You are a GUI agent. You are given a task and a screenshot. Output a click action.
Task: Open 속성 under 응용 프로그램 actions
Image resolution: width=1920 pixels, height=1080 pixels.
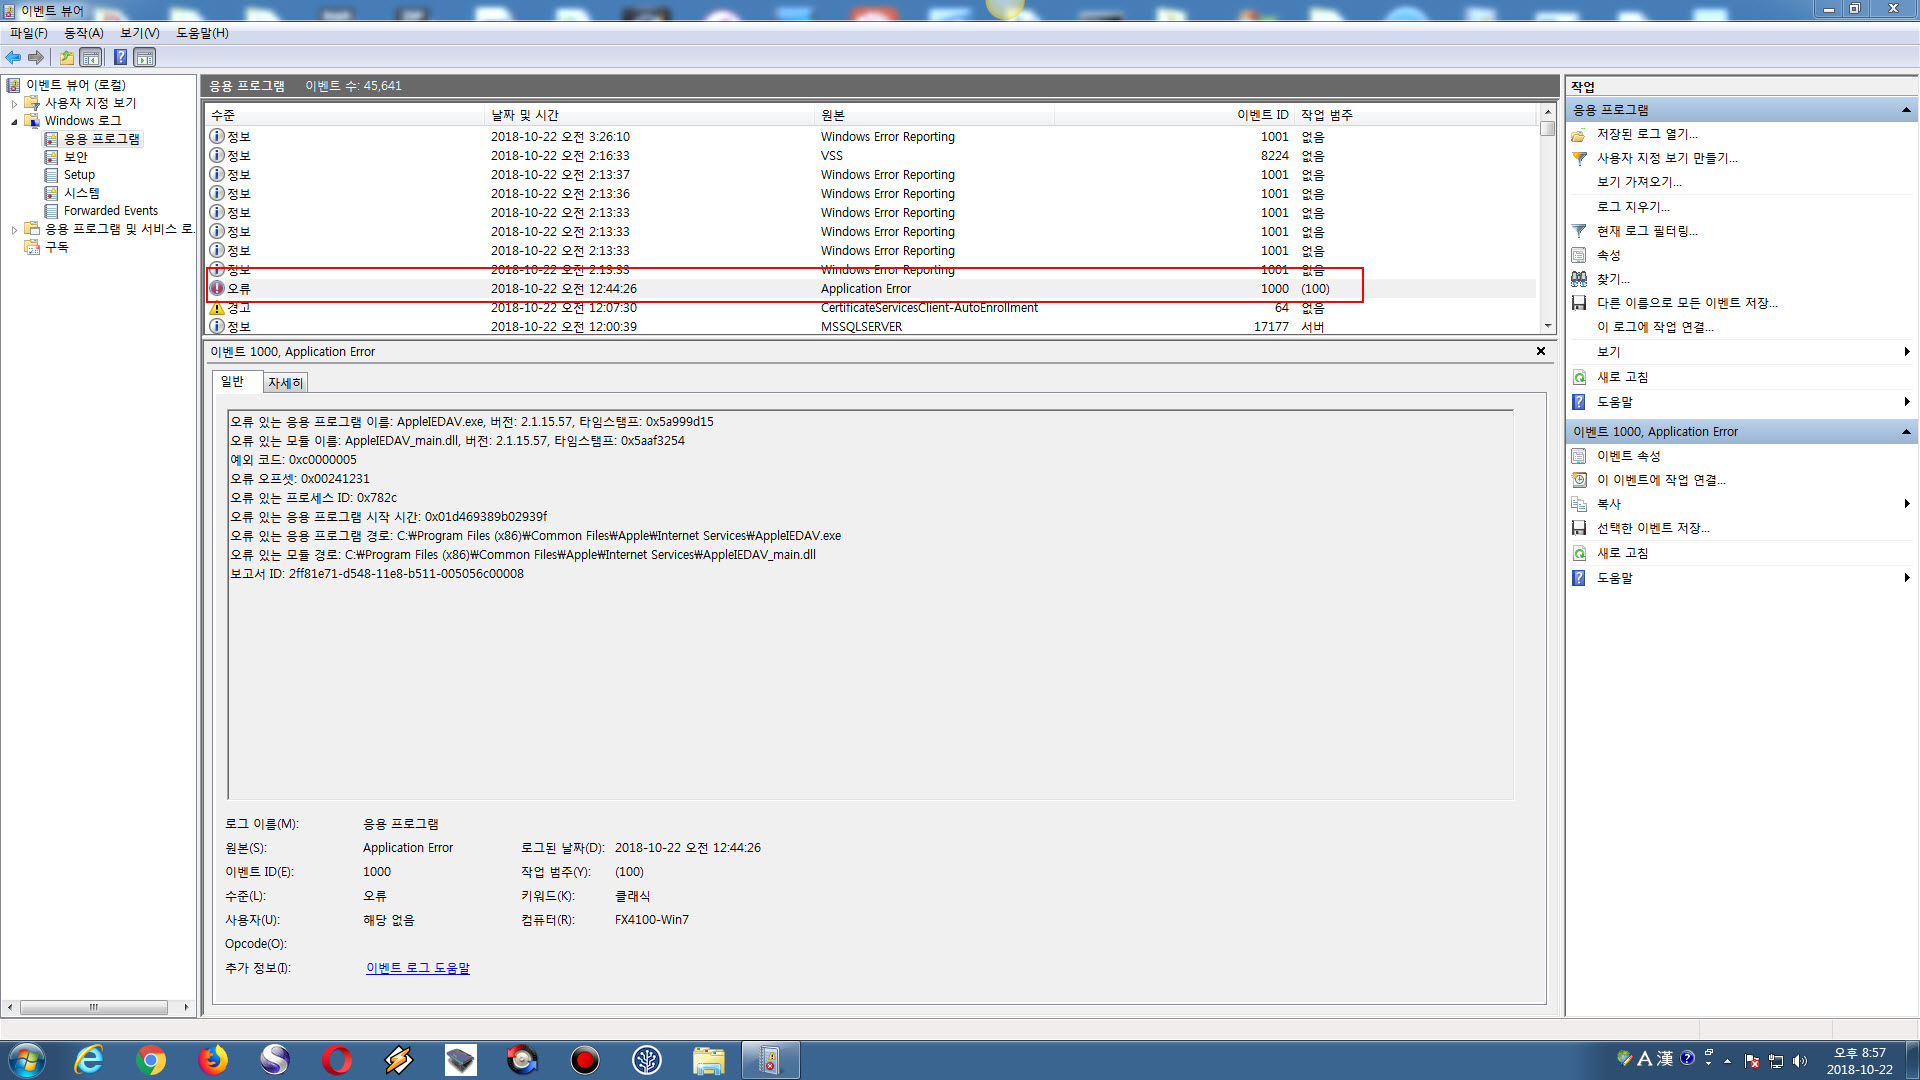click(1608, 255)
